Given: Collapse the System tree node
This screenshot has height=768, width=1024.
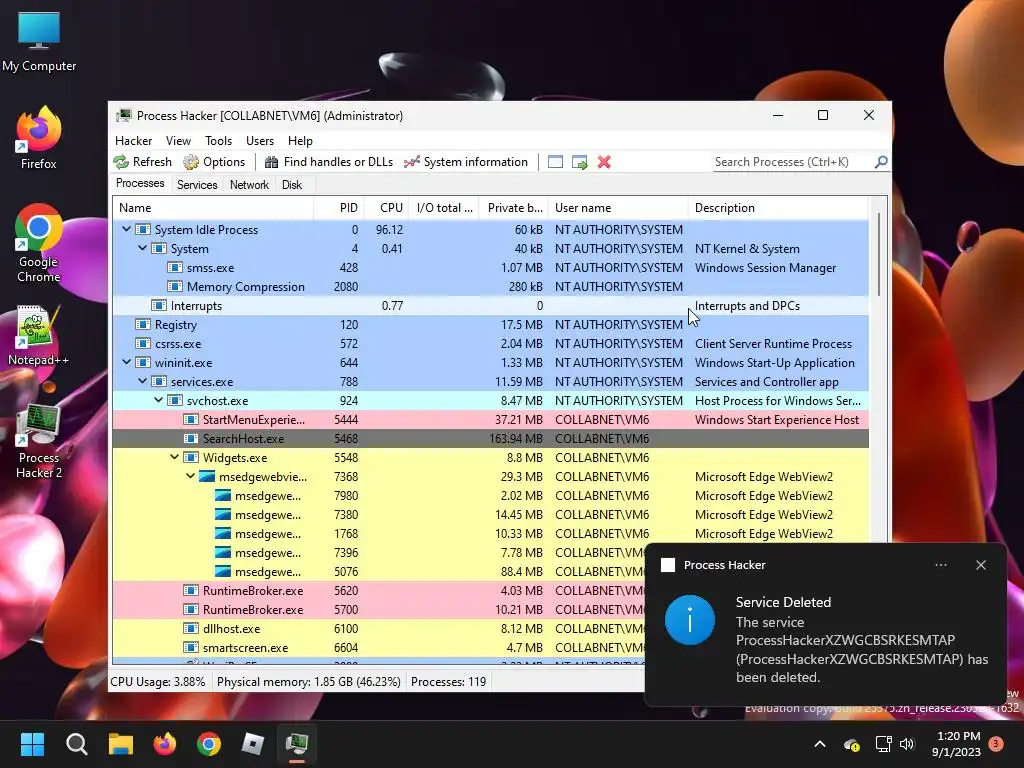Looking at the screenshot, I should (x=142, y=248).
